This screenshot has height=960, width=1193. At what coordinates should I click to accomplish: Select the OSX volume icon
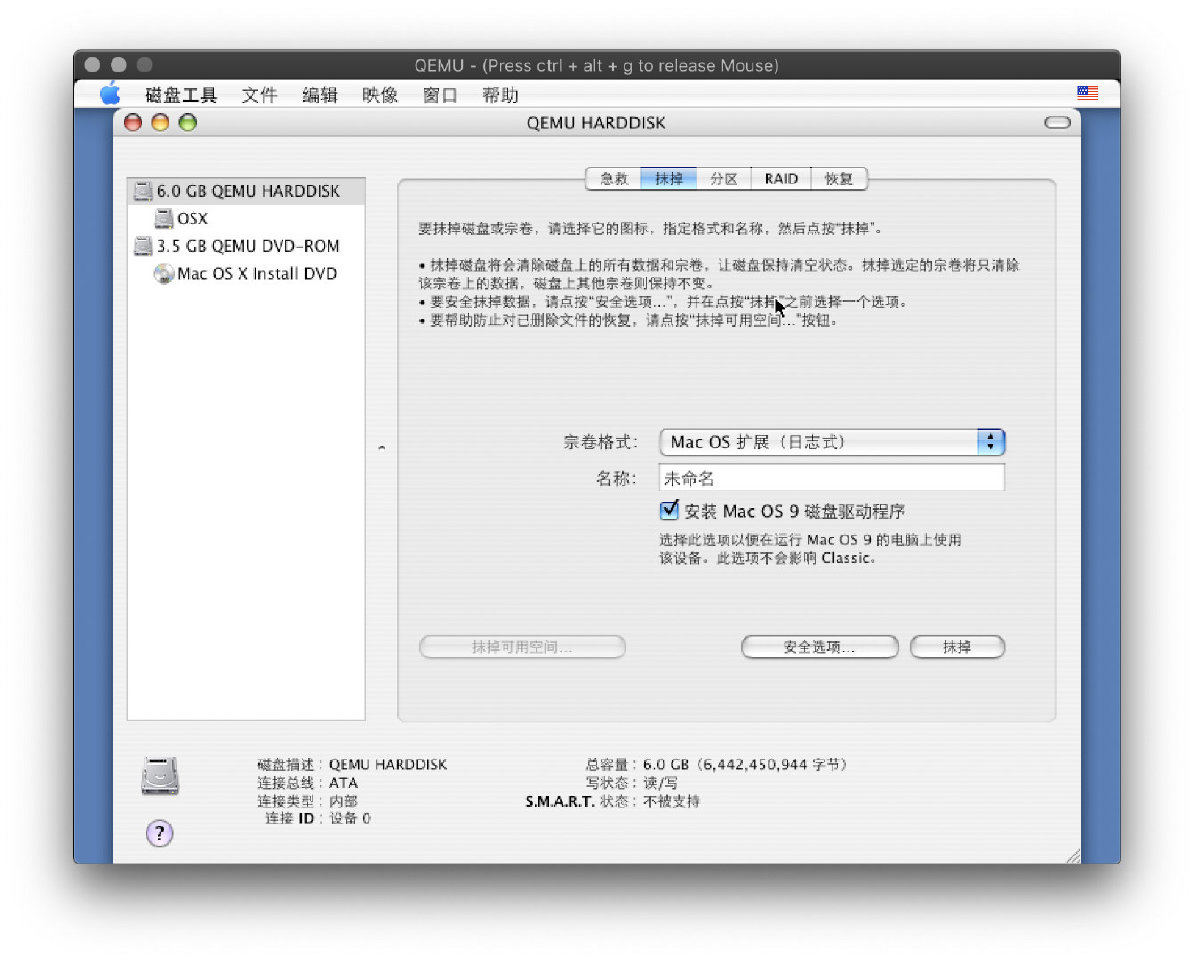[x=164, y=218]
